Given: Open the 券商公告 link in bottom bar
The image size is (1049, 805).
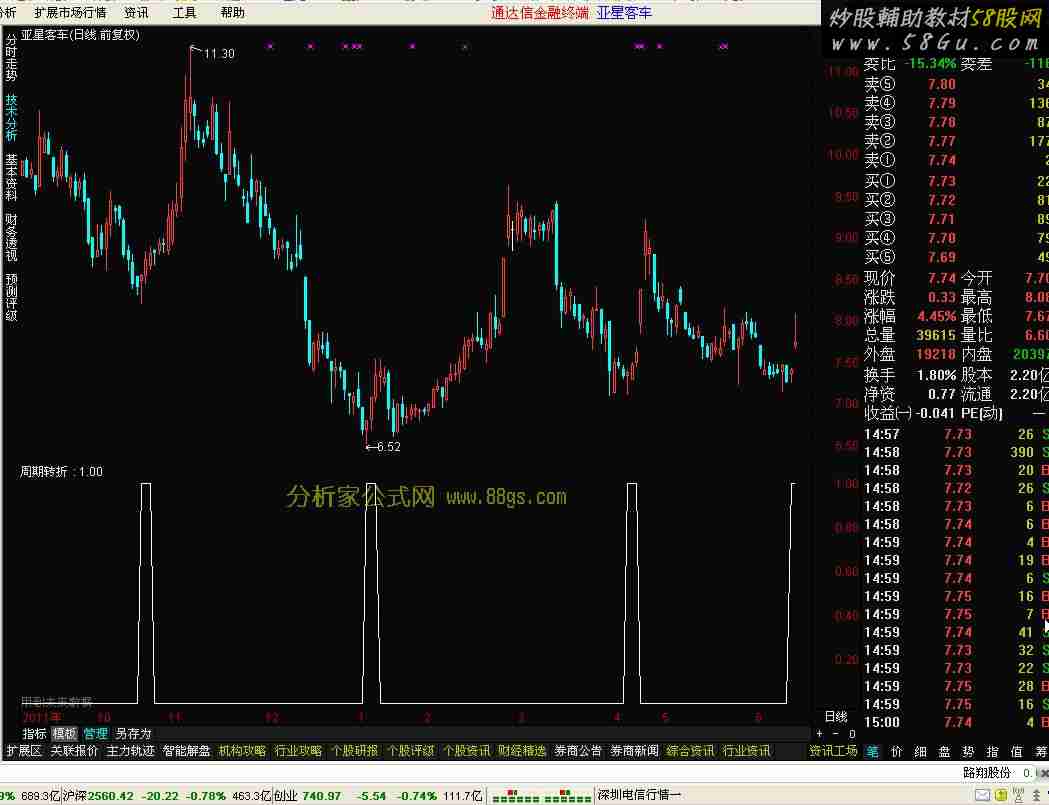Looking at the screenshot, I should 578,751.
